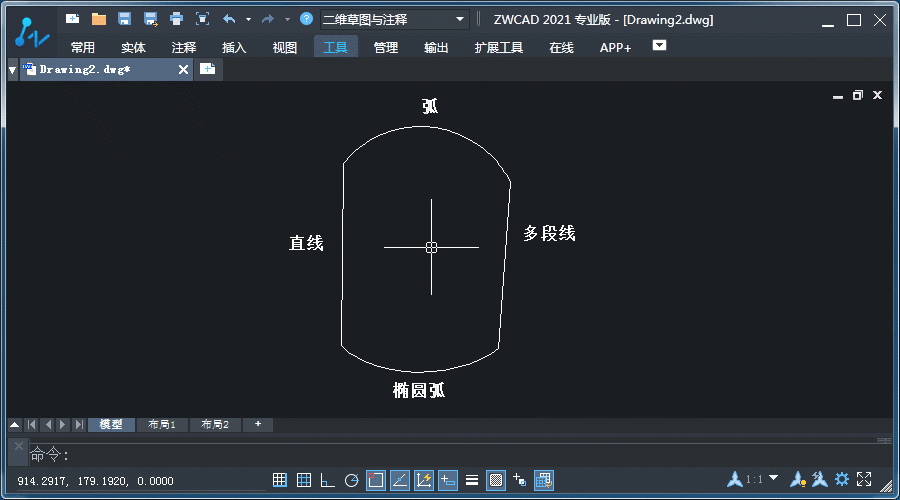Screen dimensions: 900x500
Task: Click the Save icon in quick access toolbar
Action: tap(124, 19)
